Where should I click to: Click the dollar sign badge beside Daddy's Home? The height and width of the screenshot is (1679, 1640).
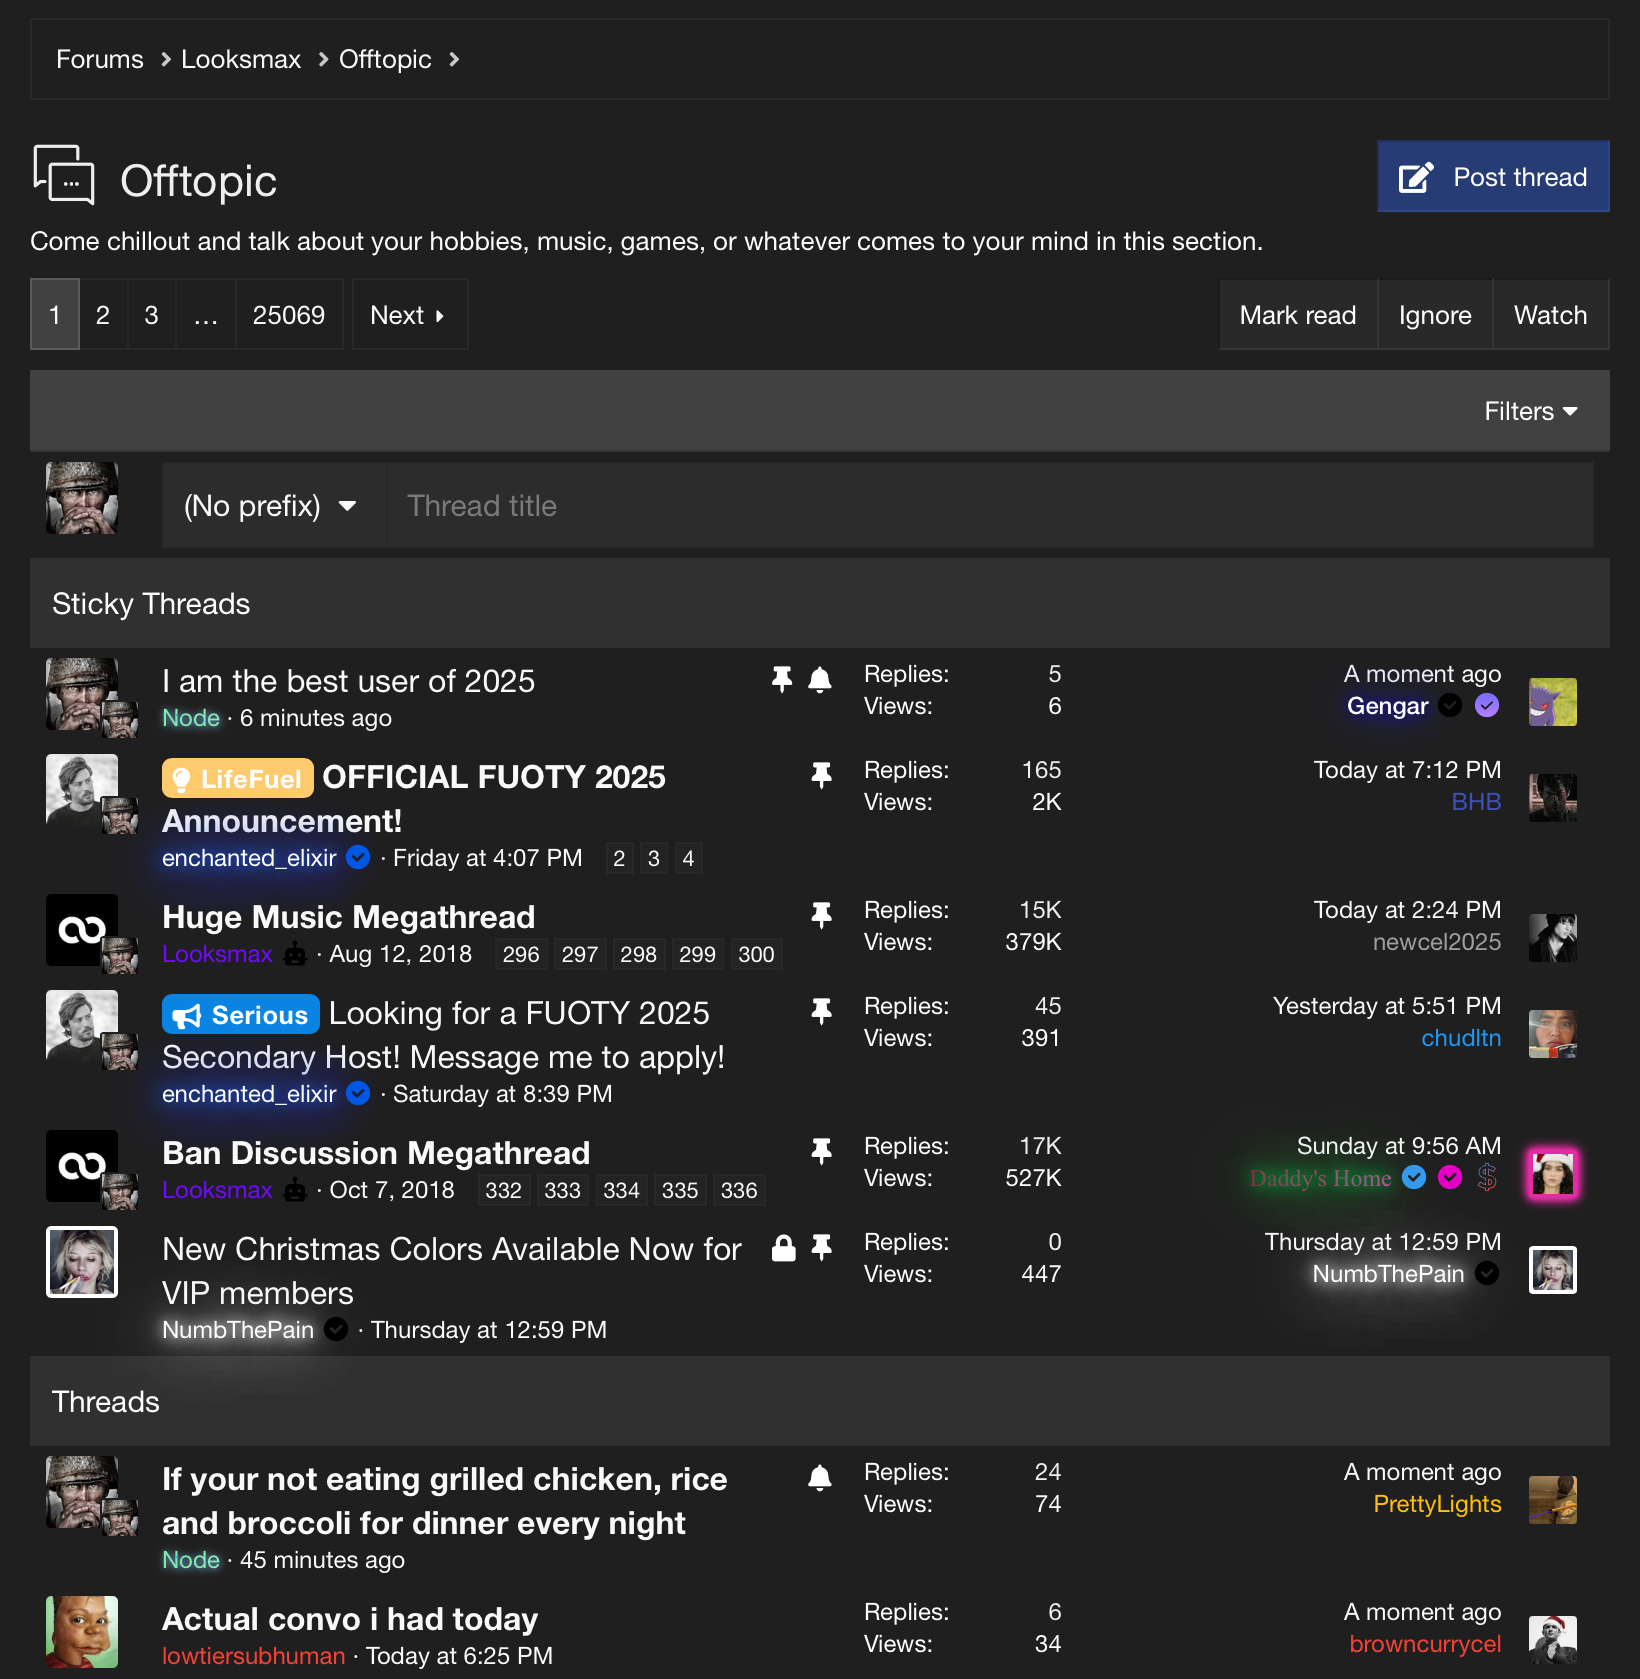pos(1487,1178)
